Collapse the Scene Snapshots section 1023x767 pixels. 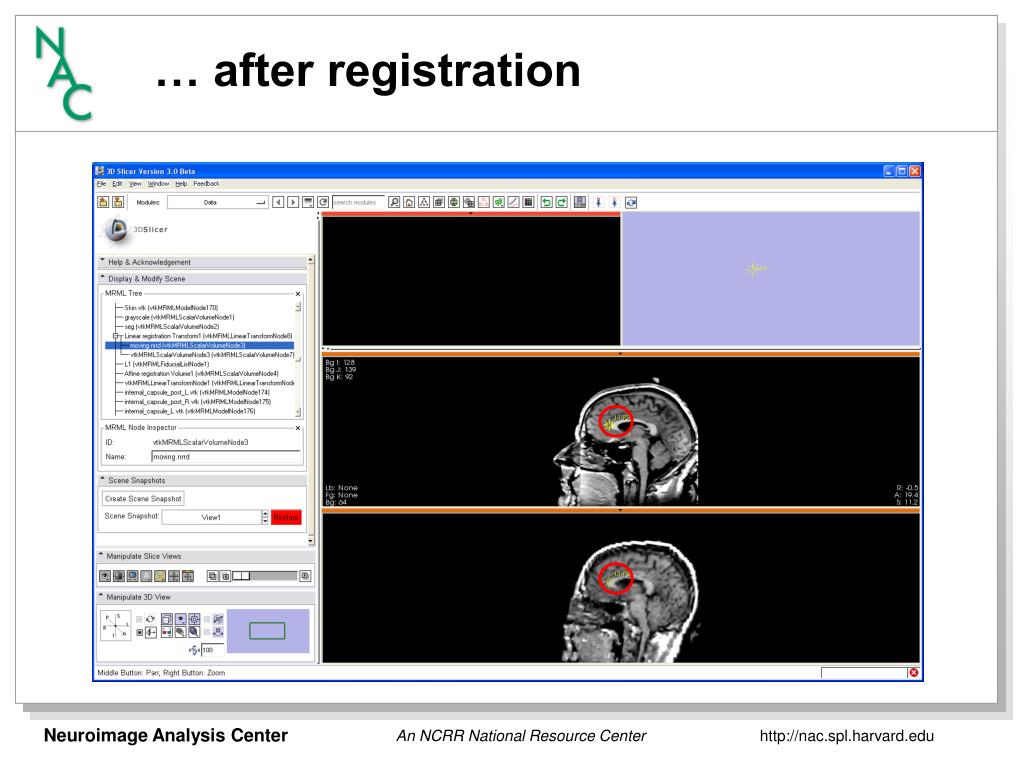point(202,480)
